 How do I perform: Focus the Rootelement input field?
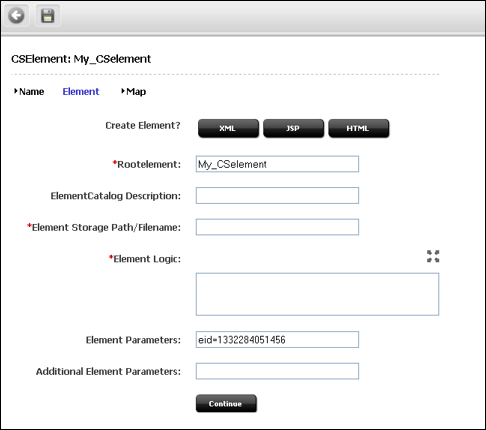click(x=277, y=164)
